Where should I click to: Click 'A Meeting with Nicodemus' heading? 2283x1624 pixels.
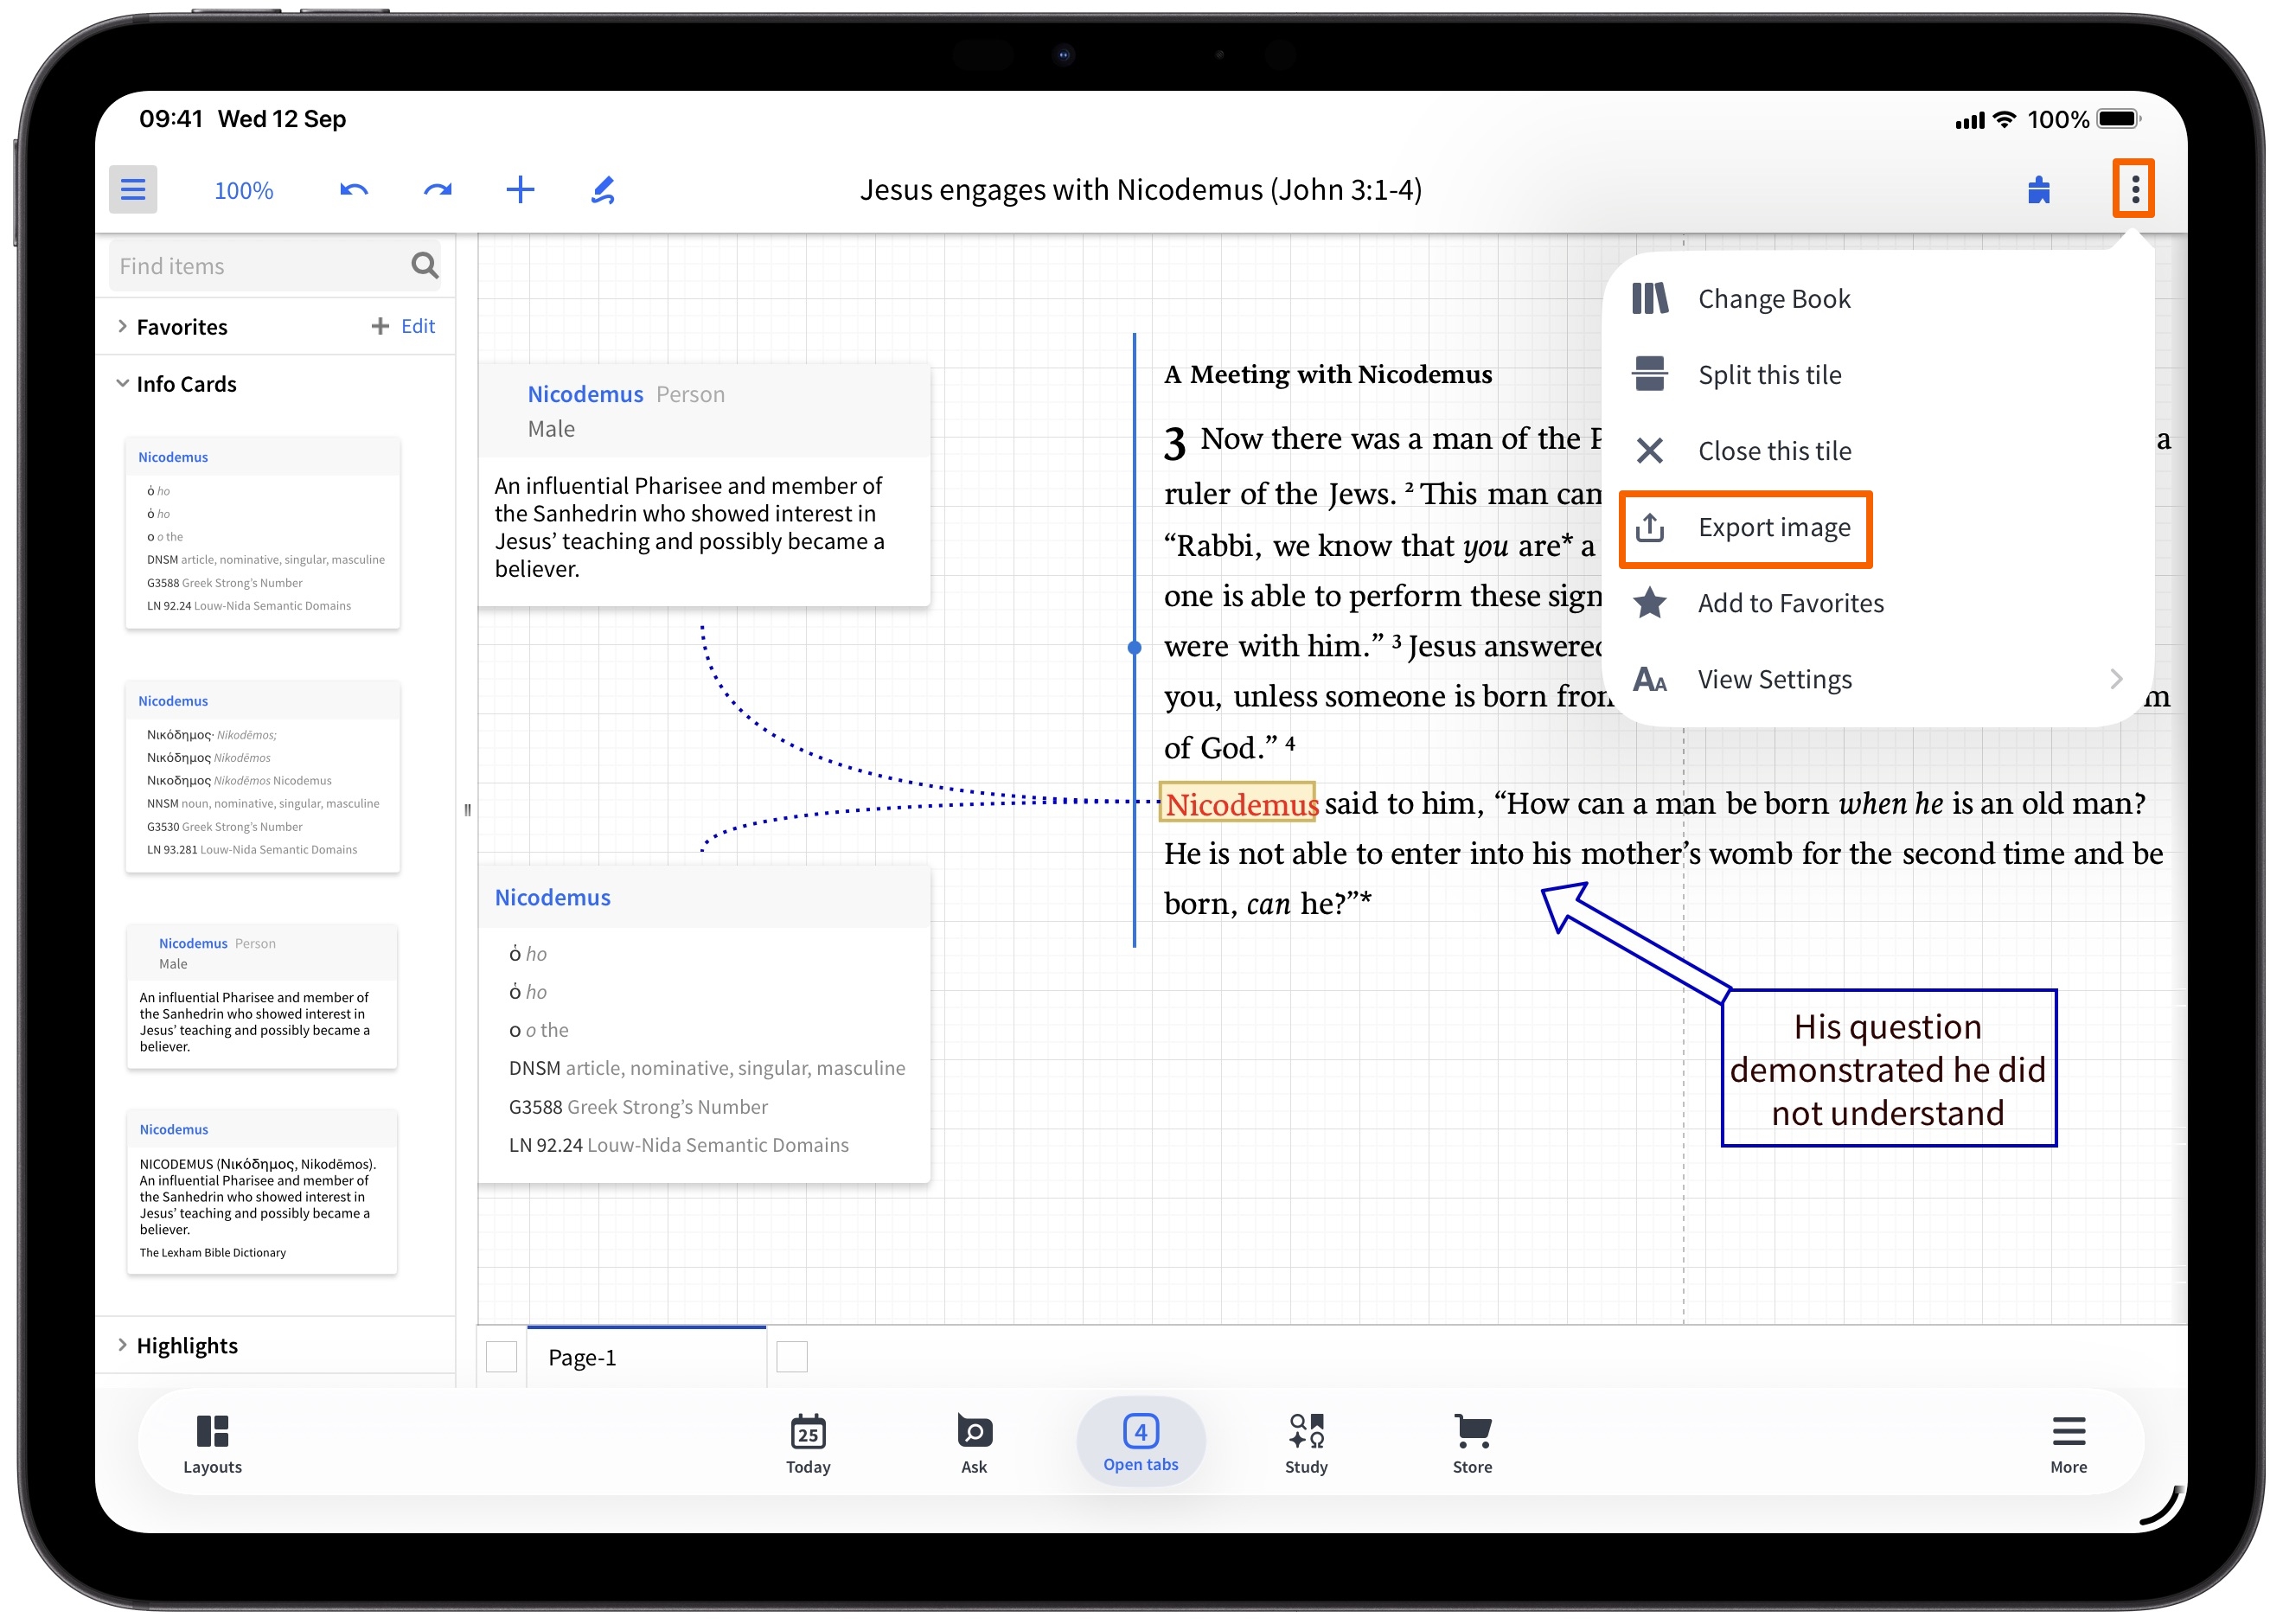click(1328, 374)
